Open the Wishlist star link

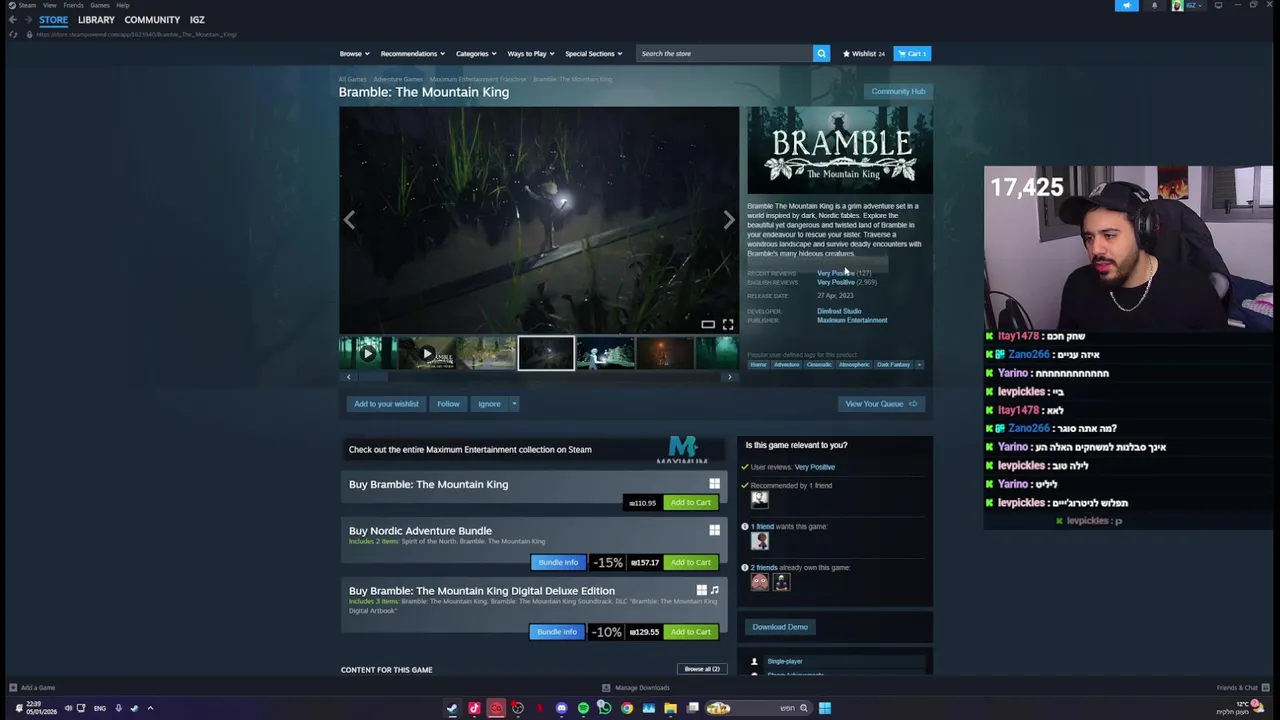coord(864,53)
